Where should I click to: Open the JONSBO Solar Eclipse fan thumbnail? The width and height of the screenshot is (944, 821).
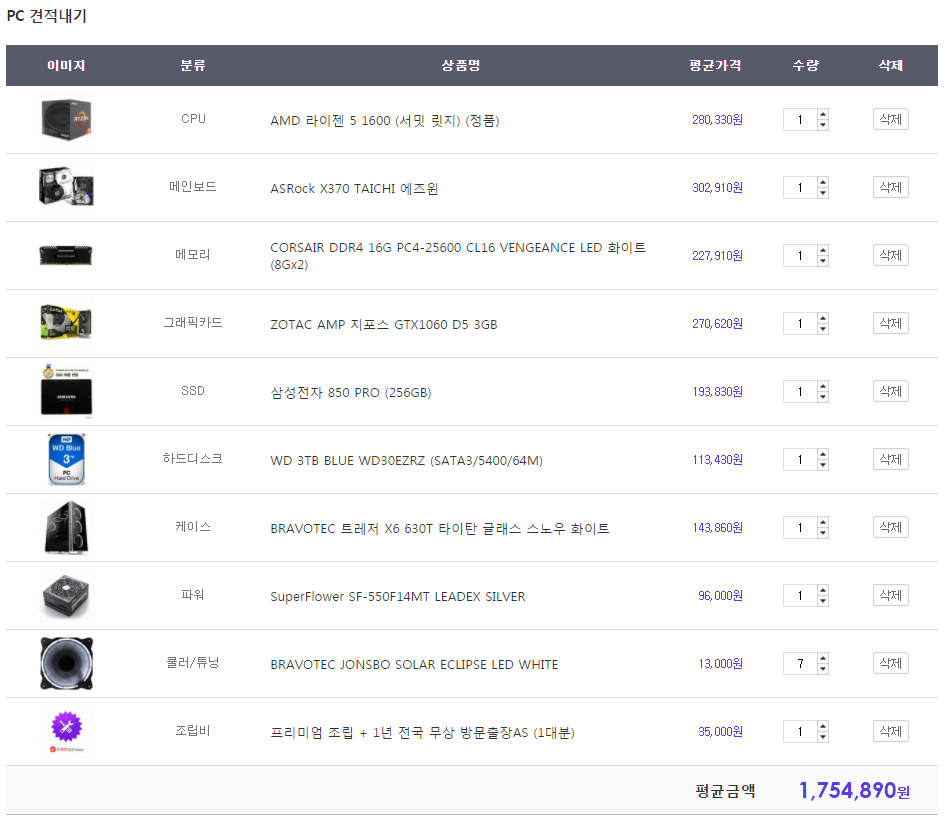pyautogui.click(x=66, y=663)
